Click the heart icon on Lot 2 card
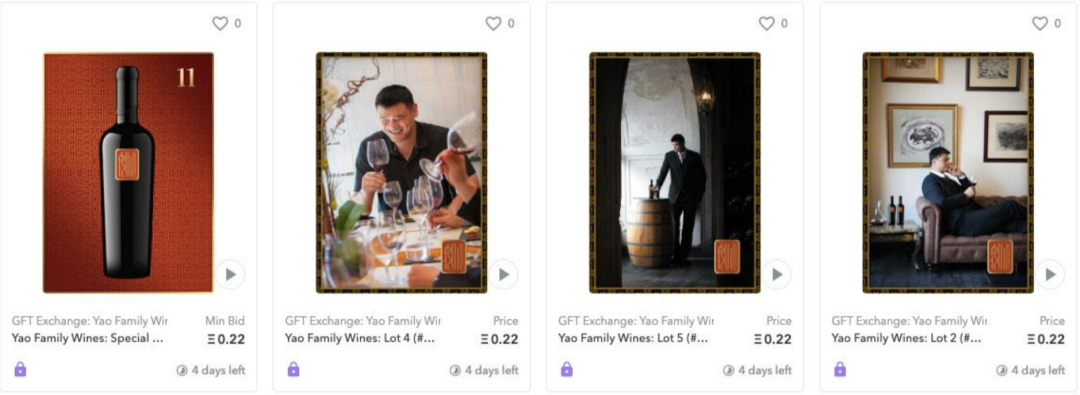 [1040, 23]
